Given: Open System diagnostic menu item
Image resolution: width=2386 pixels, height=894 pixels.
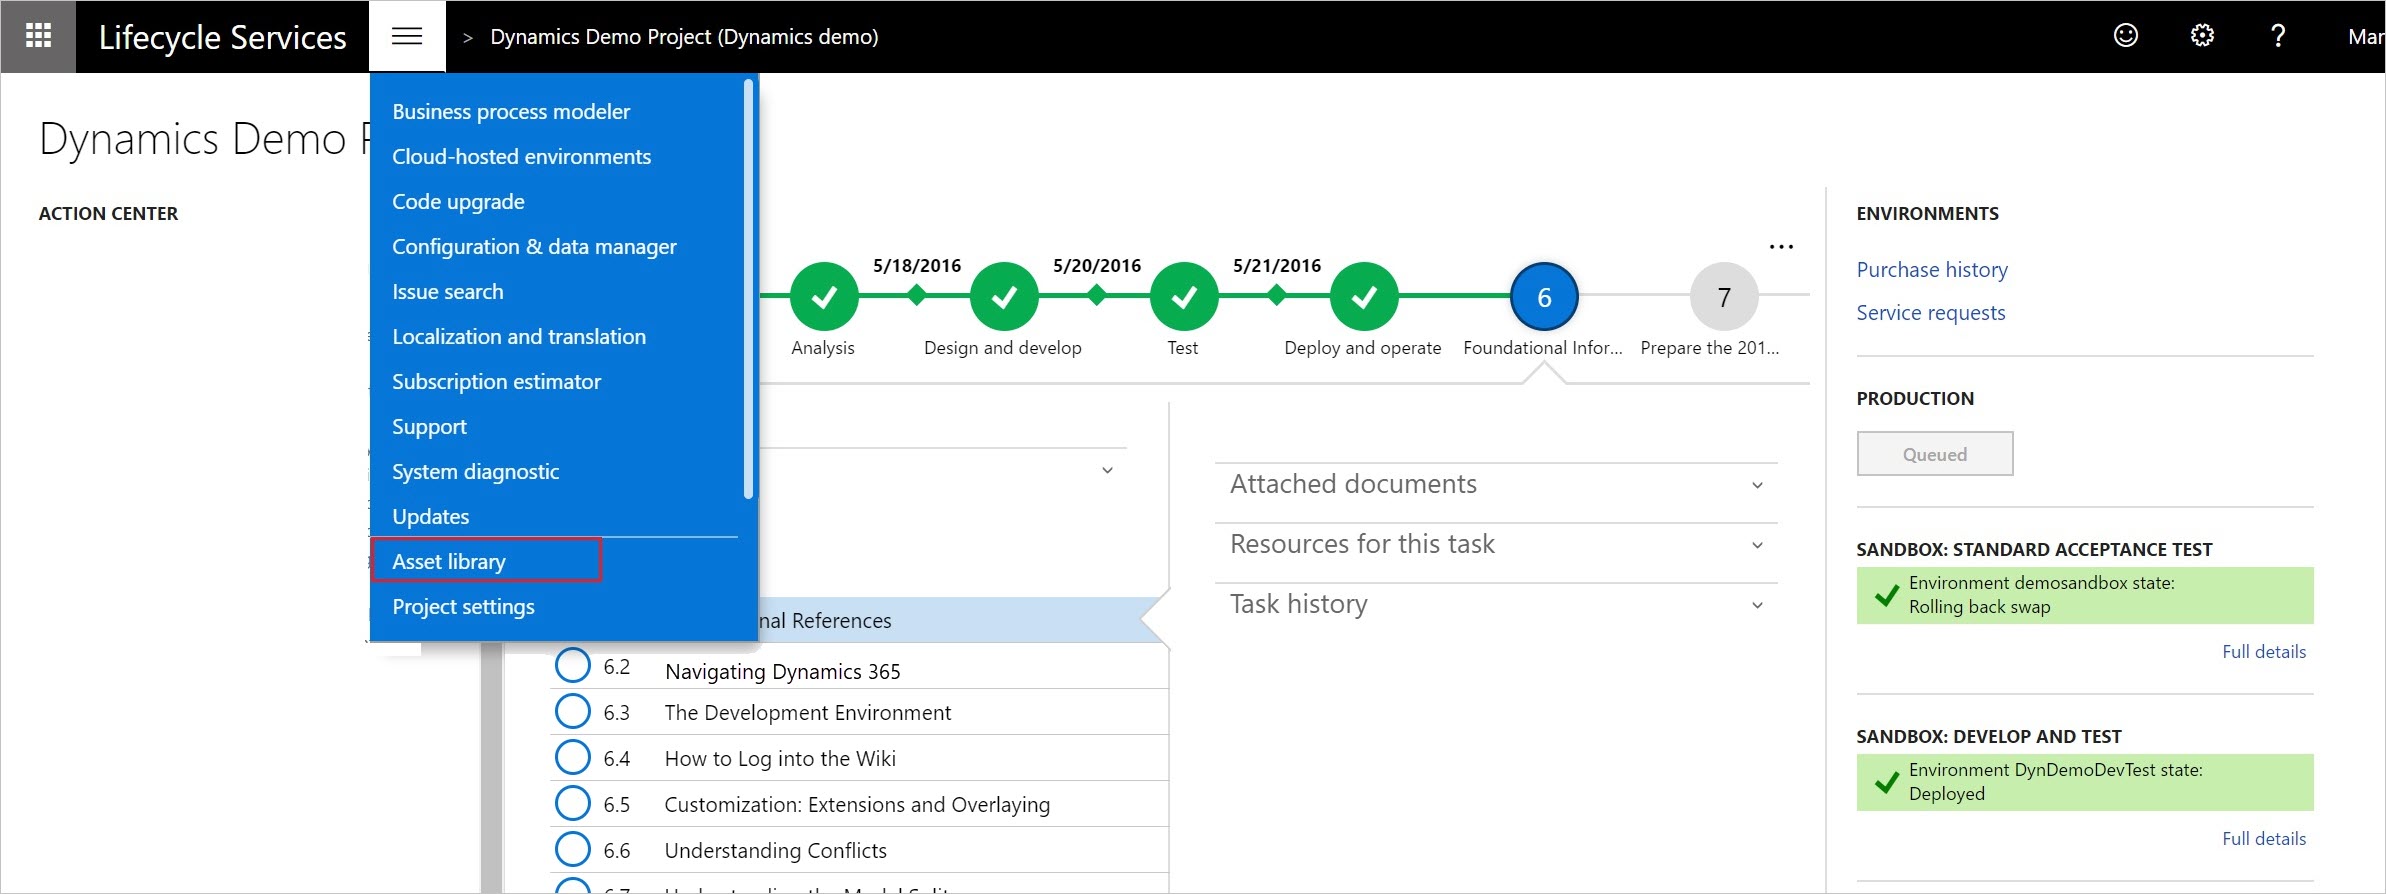Looking at the screenshot, I should (x=475, y=472).
